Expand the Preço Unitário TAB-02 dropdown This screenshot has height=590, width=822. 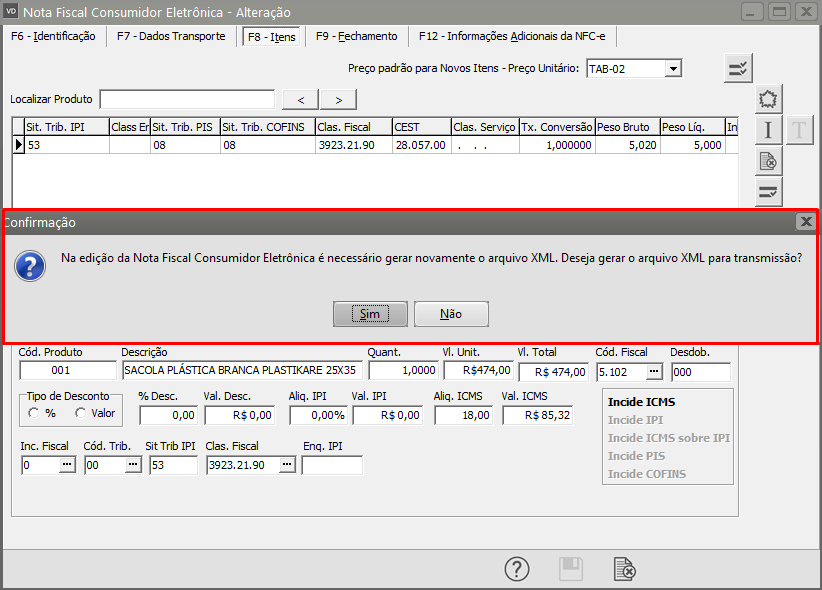click(673, 69)
